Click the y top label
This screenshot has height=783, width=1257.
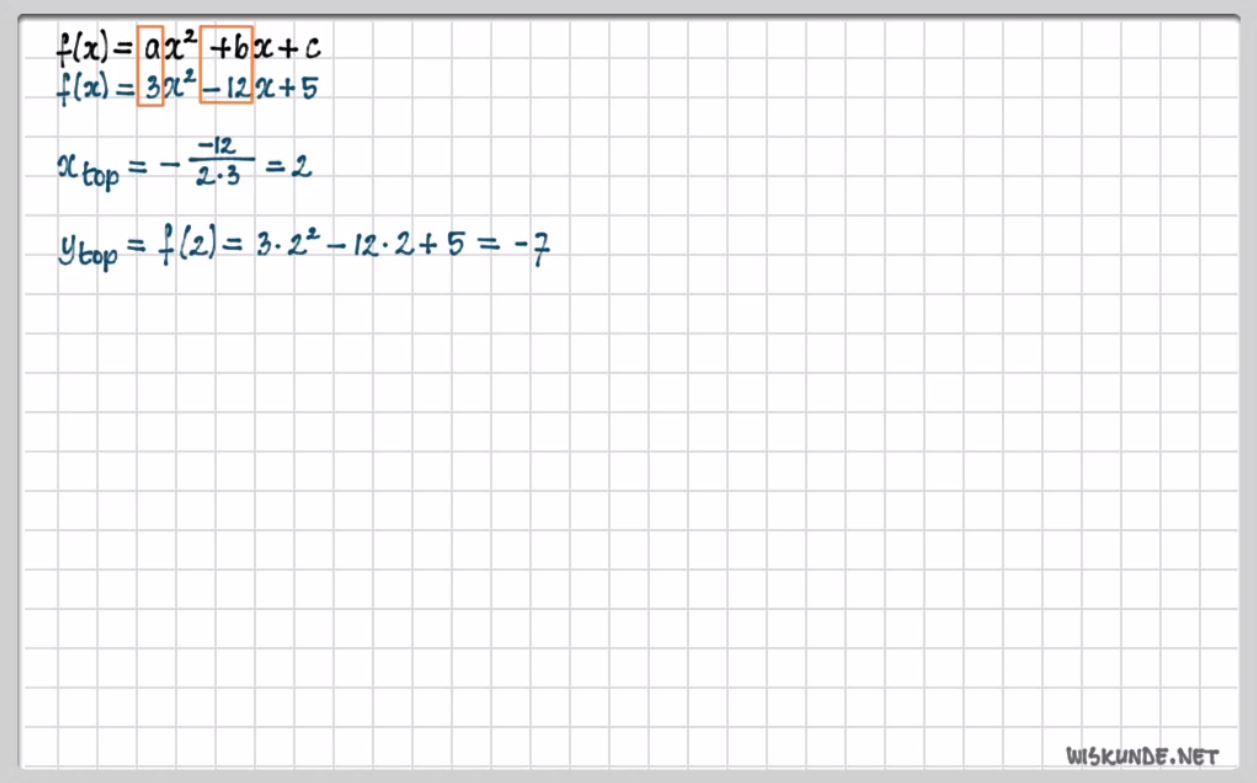pyautogui.click(x=87, y=249)
